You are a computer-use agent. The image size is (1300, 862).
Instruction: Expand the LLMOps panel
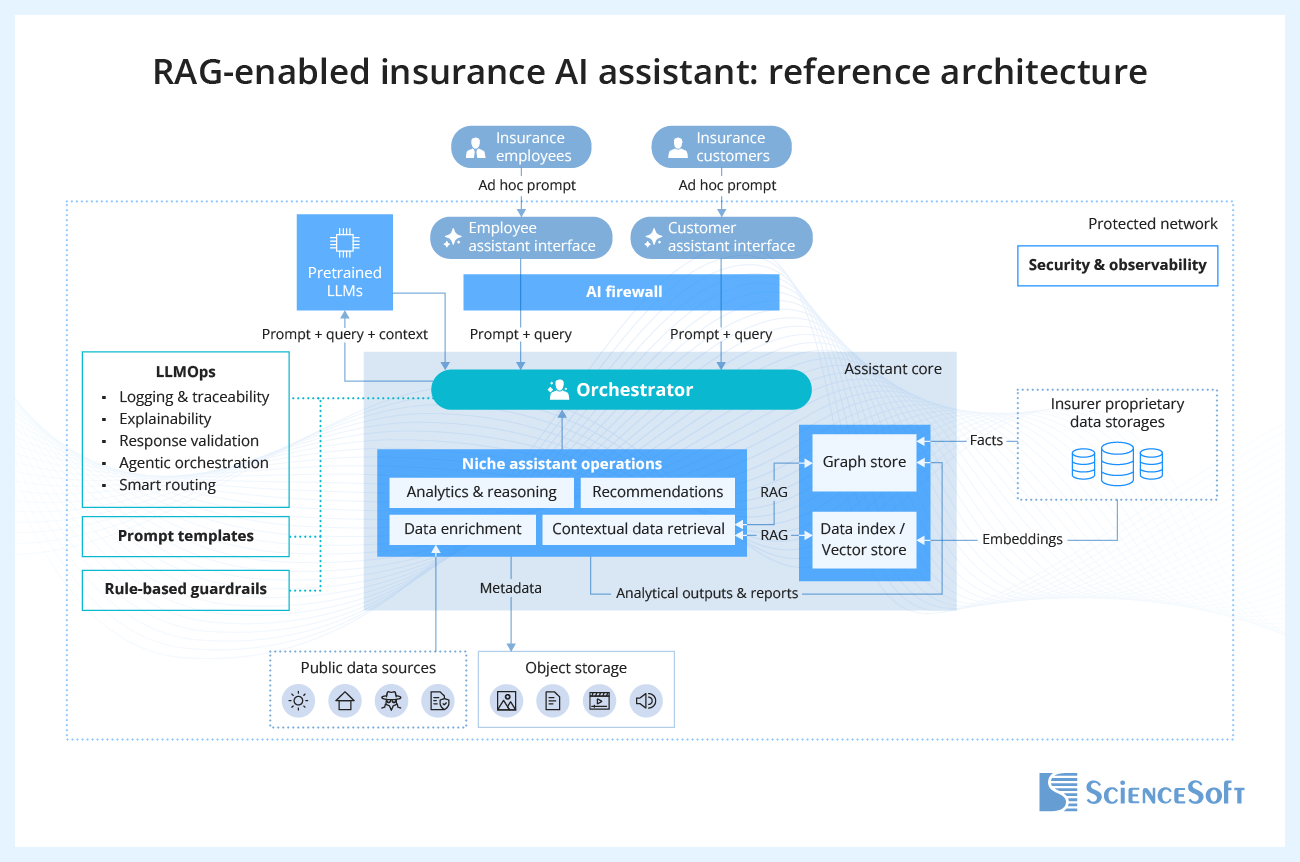point(185,429)
